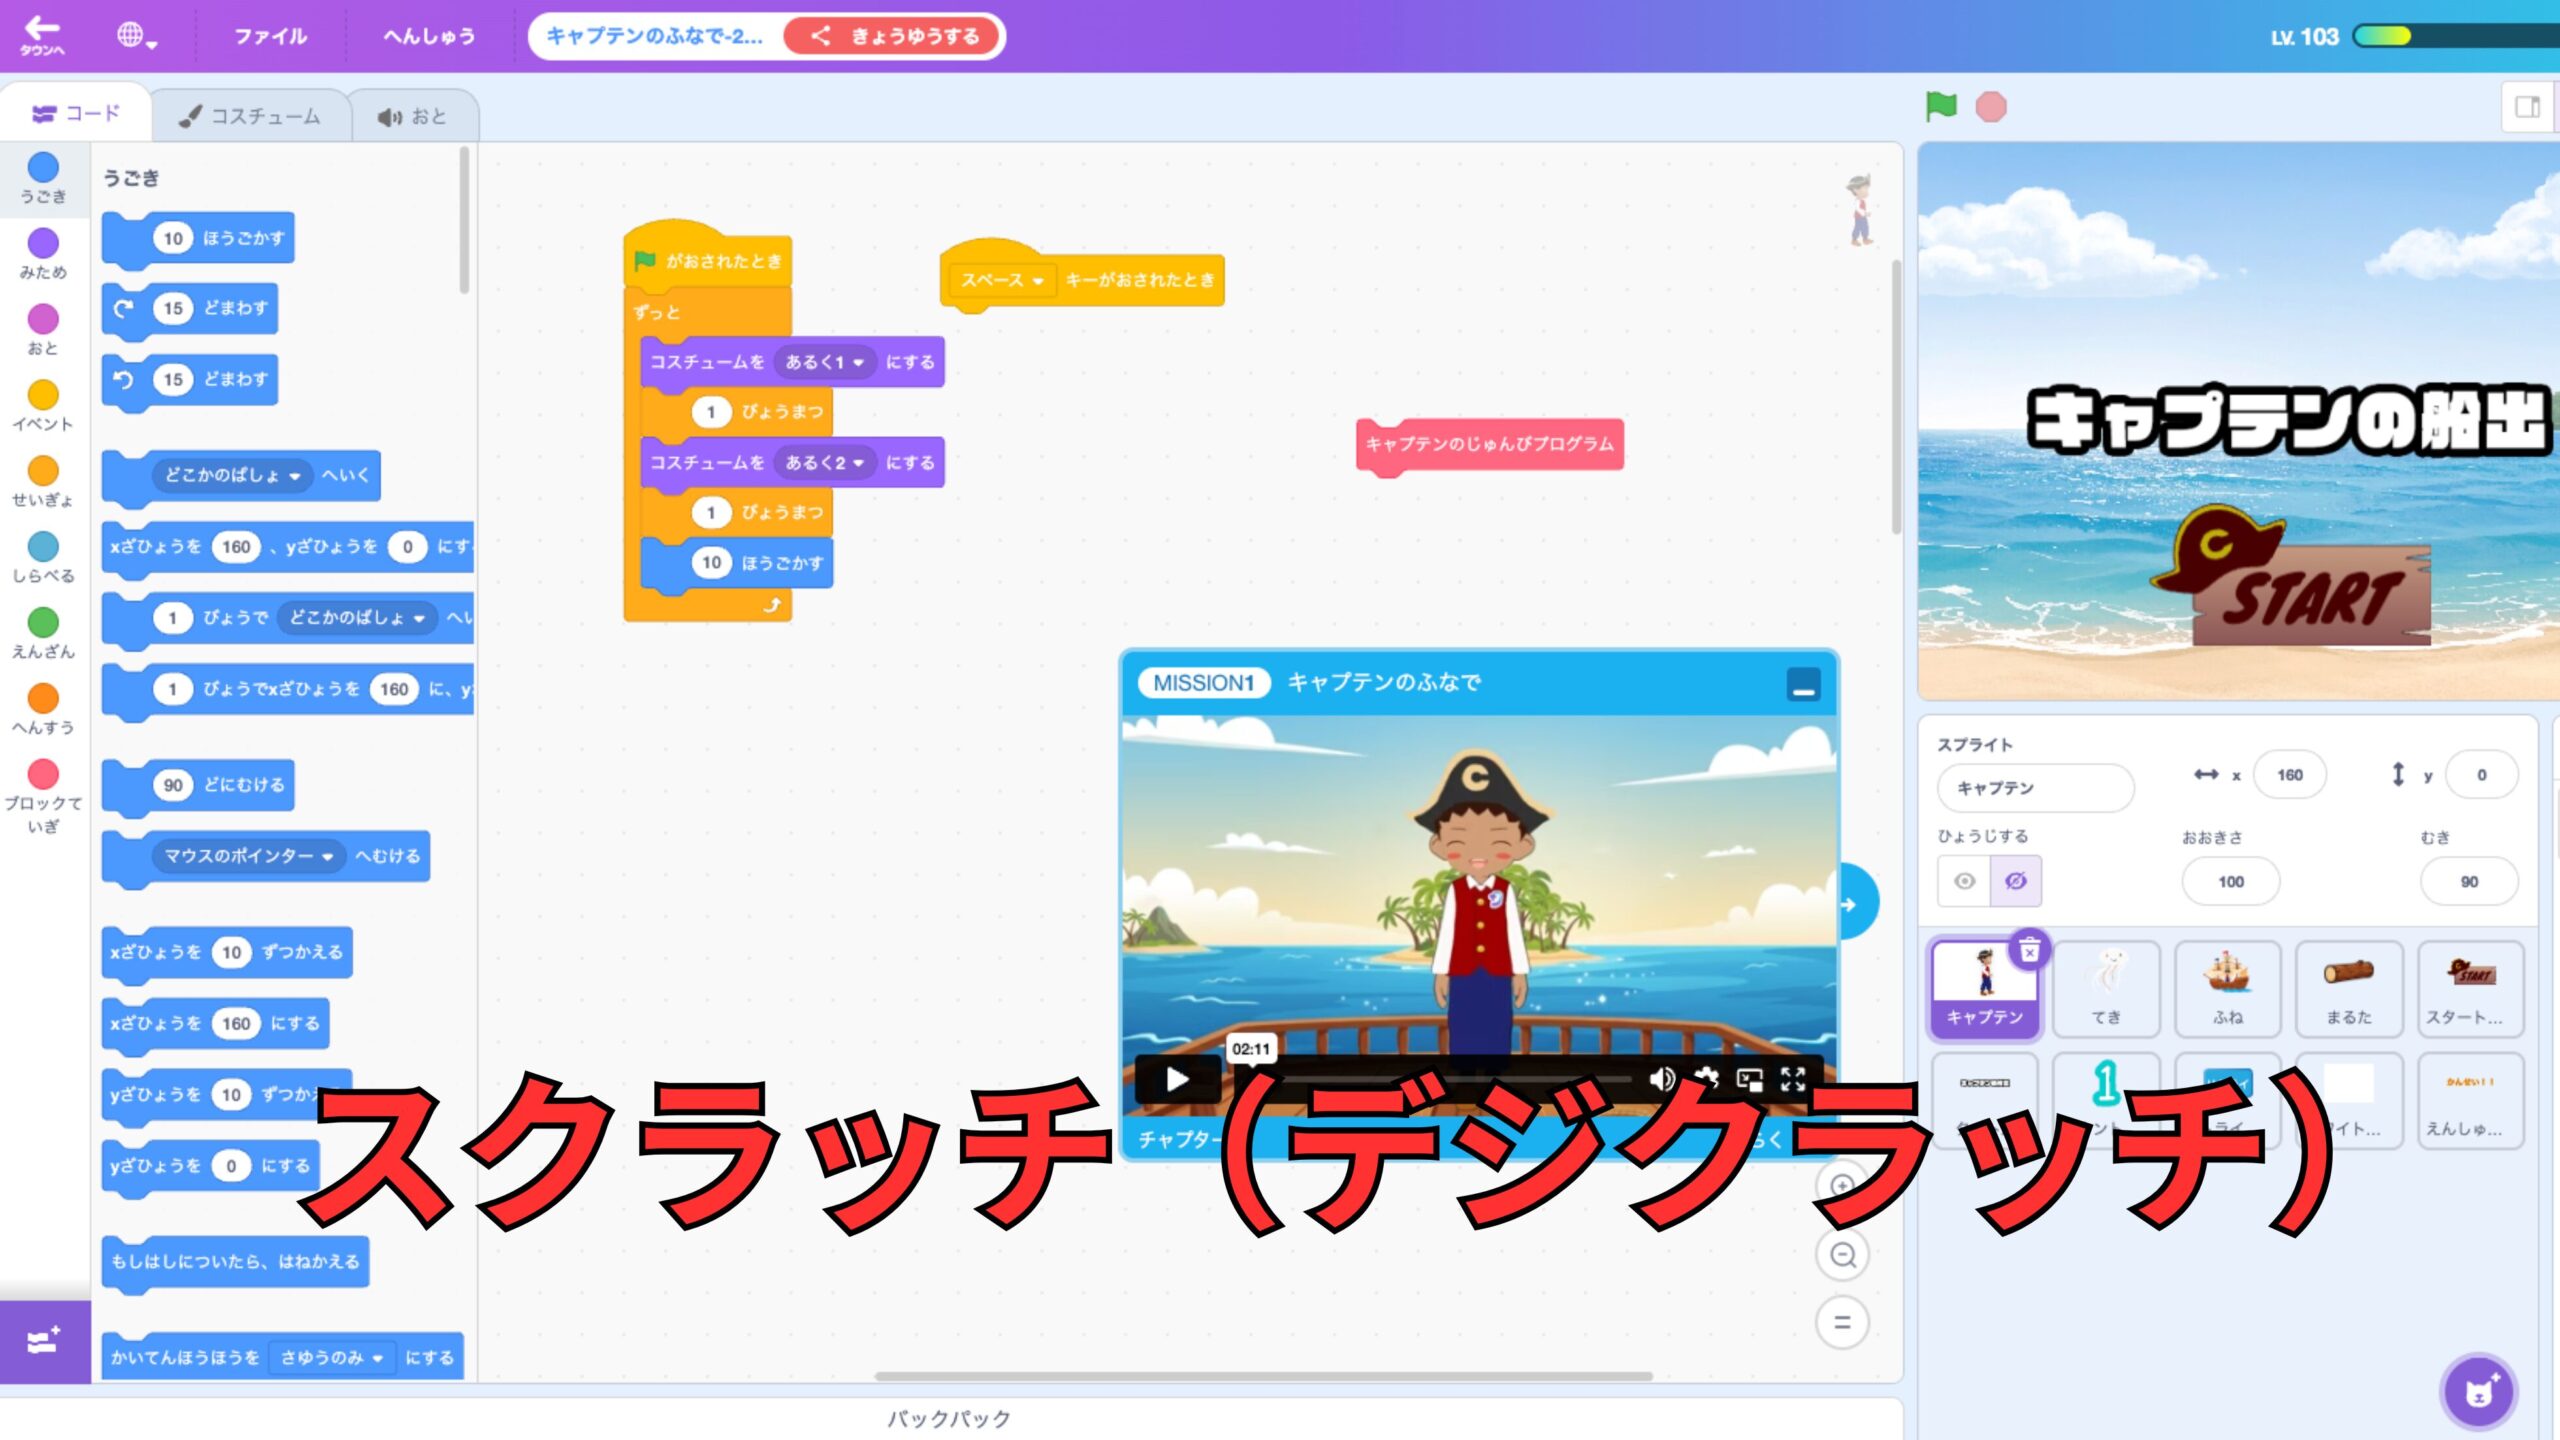Open the add-extension button at bottom left
This screenshot has width=2560, height=1440.
42,1338
